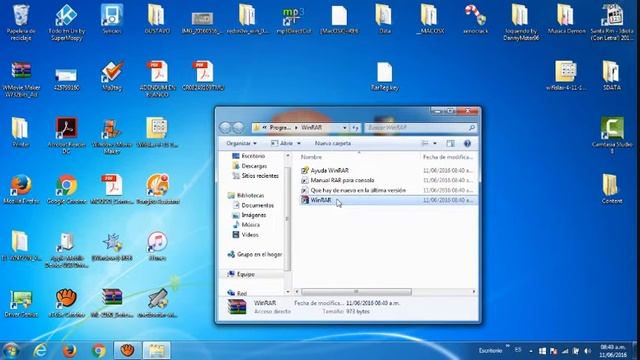The width and height of the screenshot is (640, 360).
Task: Sort by Fecha de modifica... column header
Action: tap(448, 157)
